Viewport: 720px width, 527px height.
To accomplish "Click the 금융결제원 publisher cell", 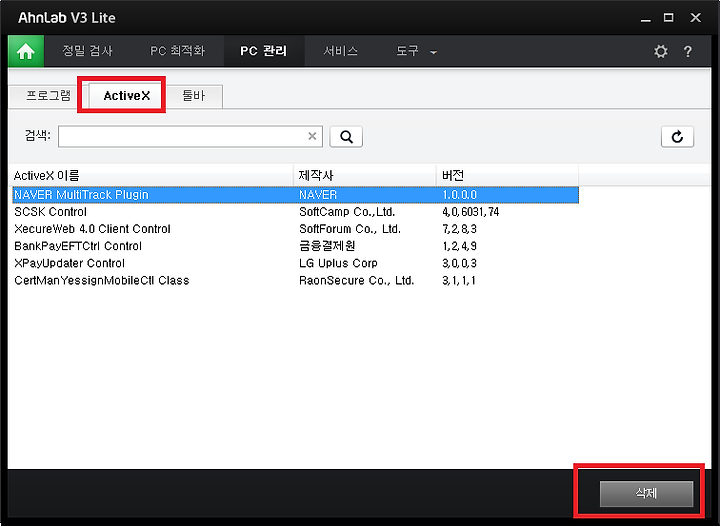I will (327, 246).
